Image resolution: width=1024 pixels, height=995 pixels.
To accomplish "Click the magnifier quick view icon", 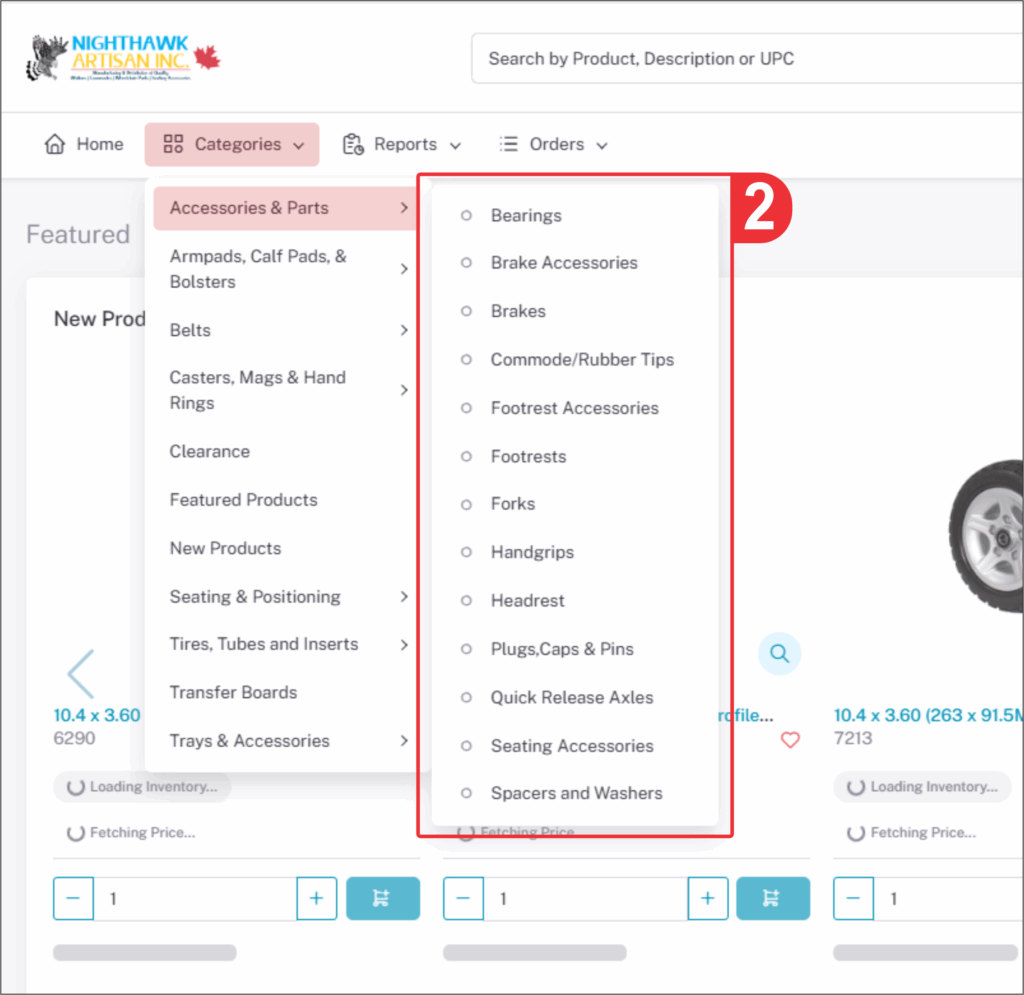I will tap(779, 654).
